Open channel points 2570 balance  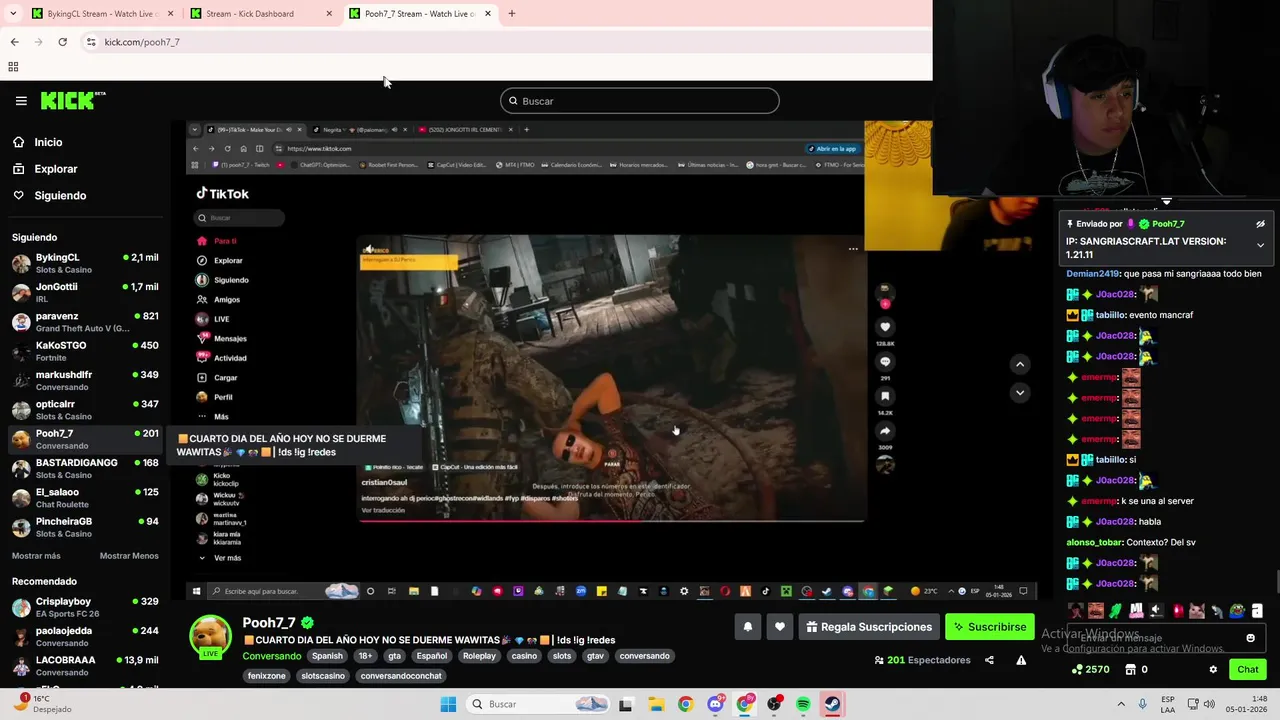[1090, 670]
